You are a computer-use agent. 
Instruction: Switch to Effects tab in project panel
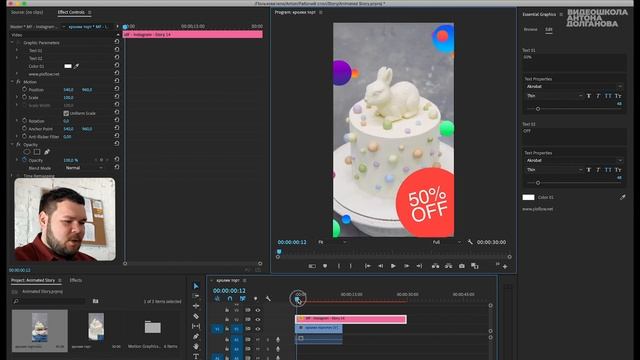pos(76,280)
